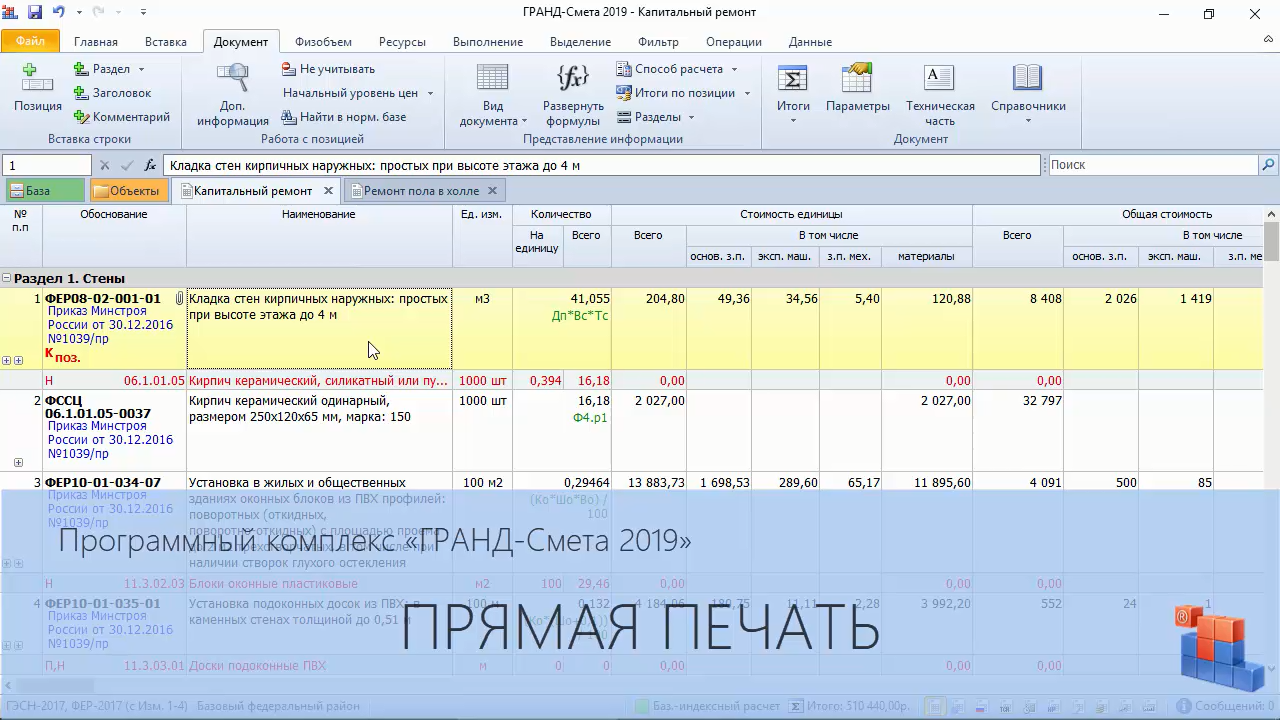
Task: Toggle Не учитывать for the selected position
Action: pyautogui.click(x=328, y=69)
